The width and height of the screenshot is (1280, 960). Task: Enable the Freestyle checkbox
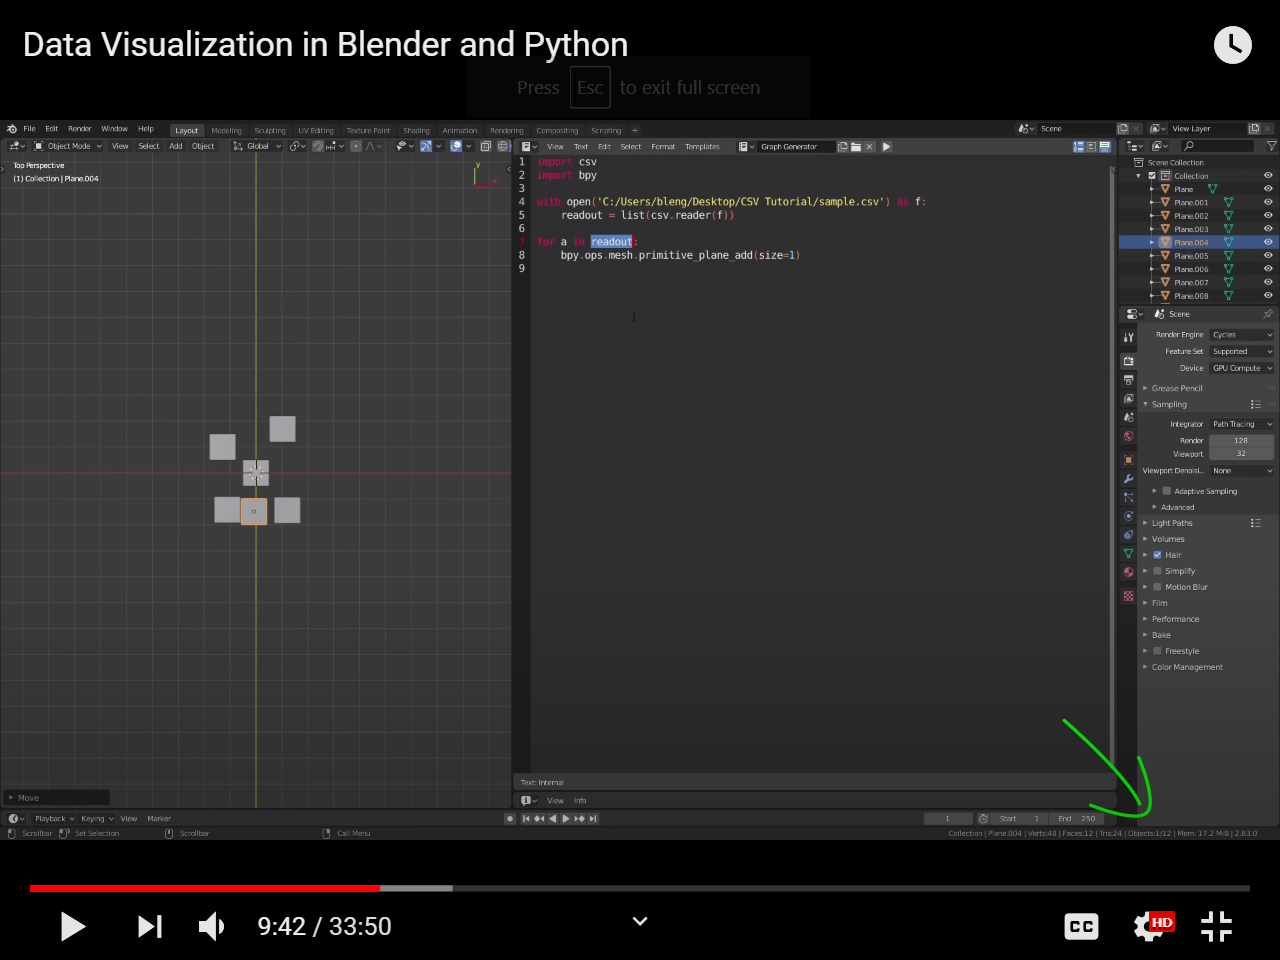tap(1157, 651)
